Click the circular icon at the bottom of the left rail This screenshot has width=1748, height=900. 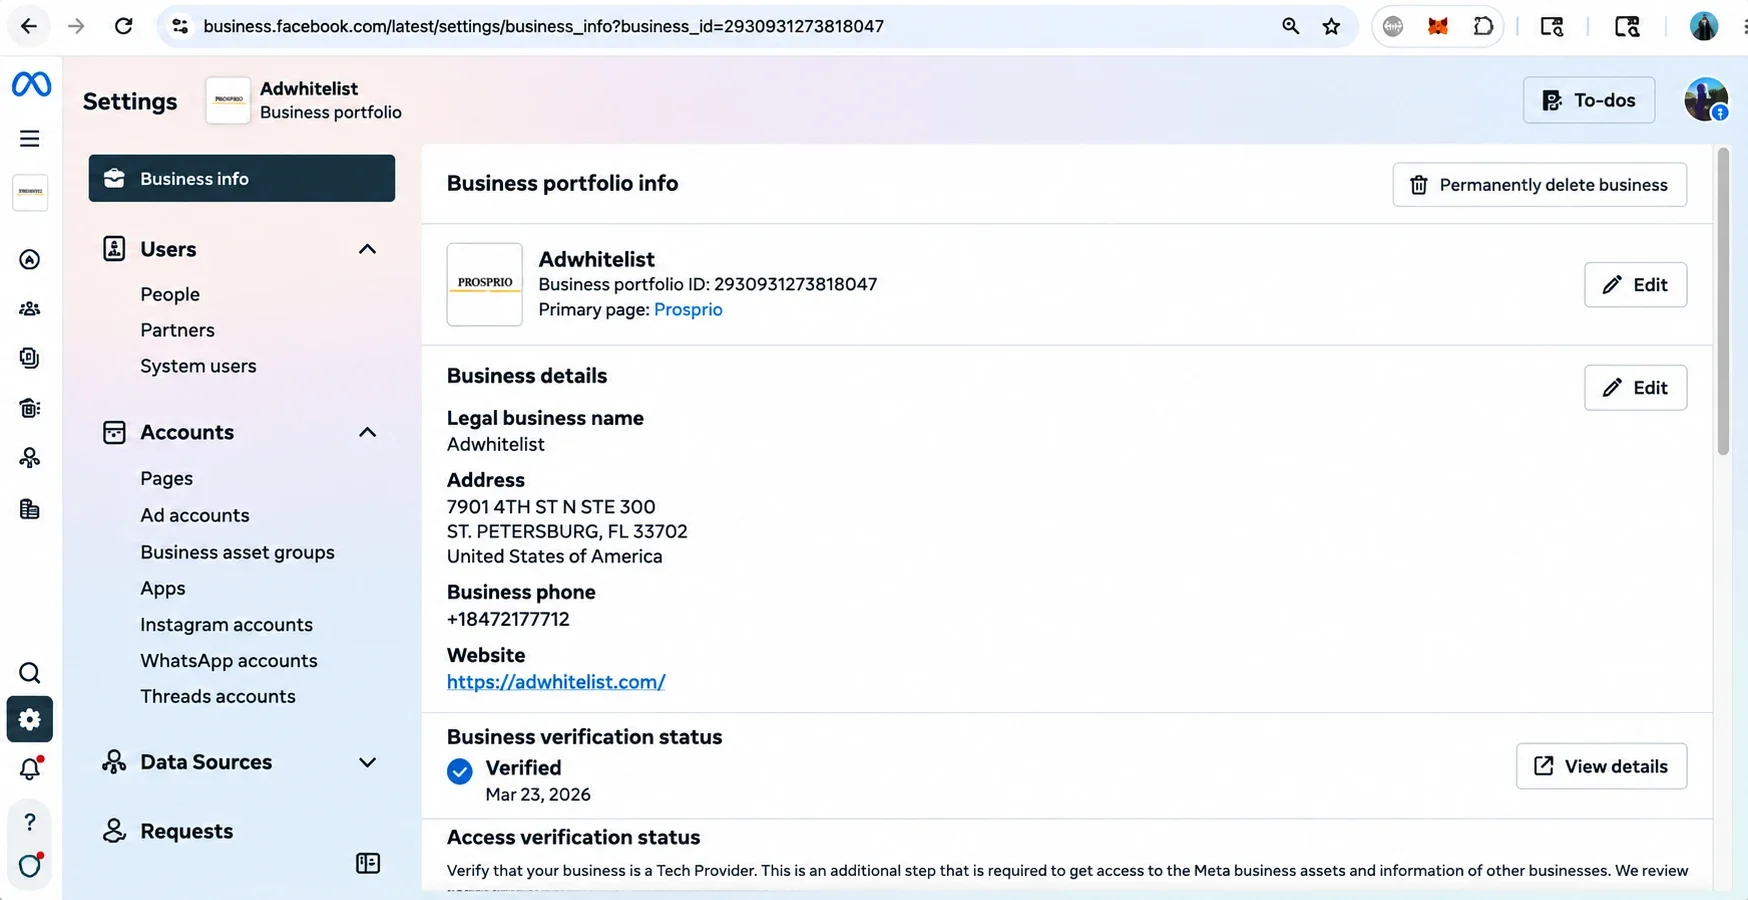pos(30,865)
